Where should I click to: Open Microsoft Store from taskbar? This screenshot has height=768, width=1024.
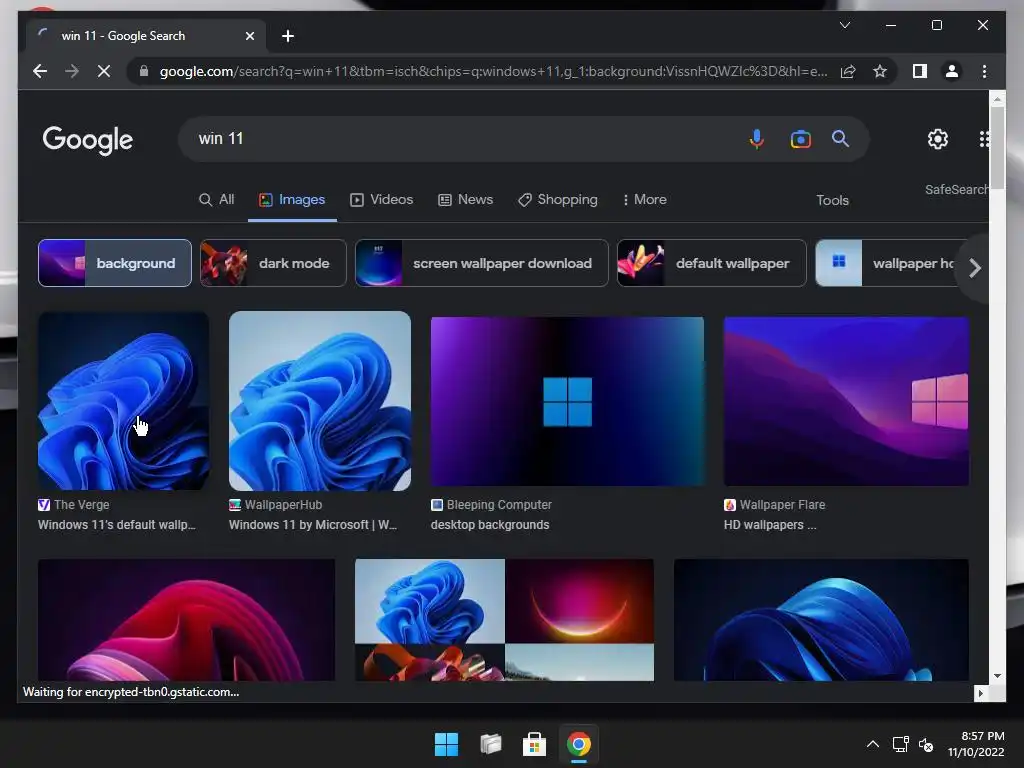[534, 744]
